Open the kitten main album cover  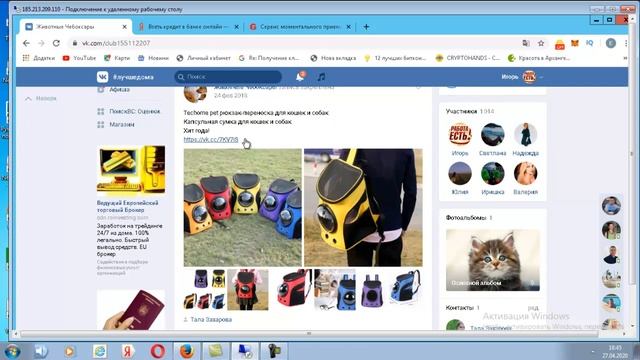pos(493,260)
